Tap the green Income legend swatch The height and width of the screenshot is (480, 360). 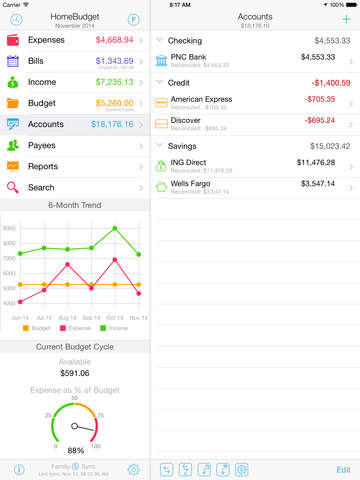(x=103, y=328)
